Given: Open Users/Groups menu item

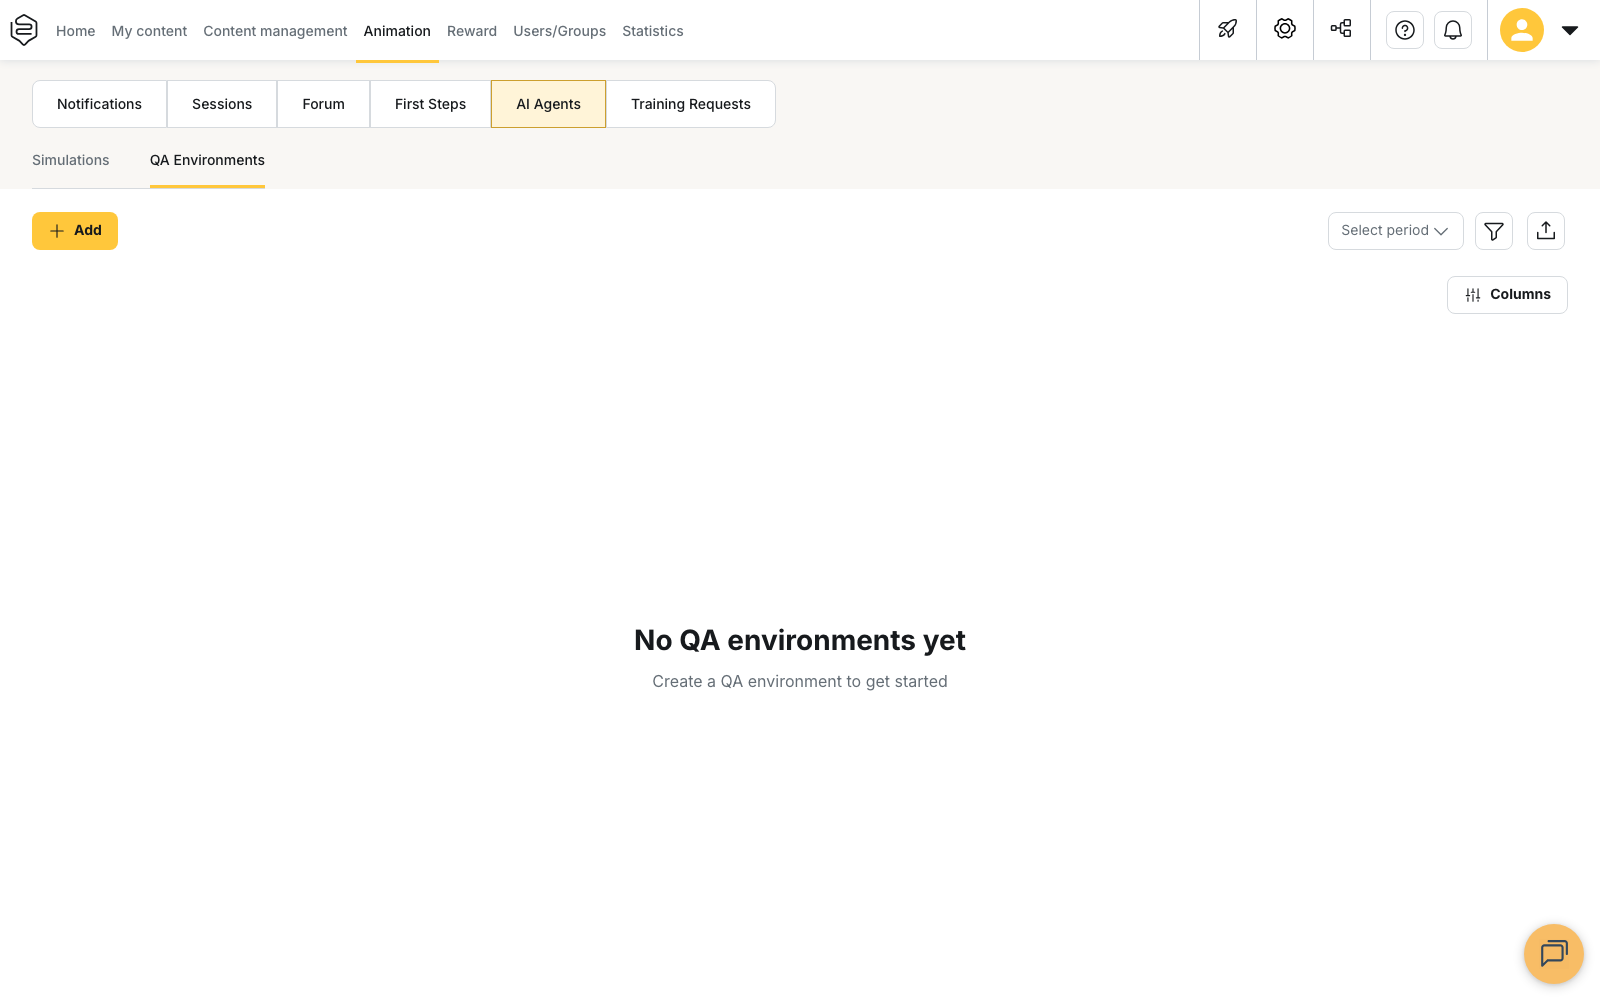Looking at the screenshot, I should pyautogui.click(x=560, y=31).
